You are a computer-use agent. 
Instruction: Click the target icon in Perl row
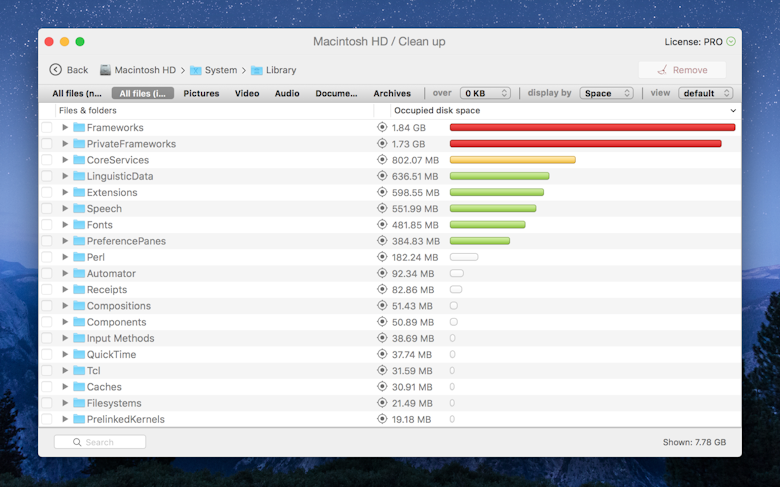point(382,257)
